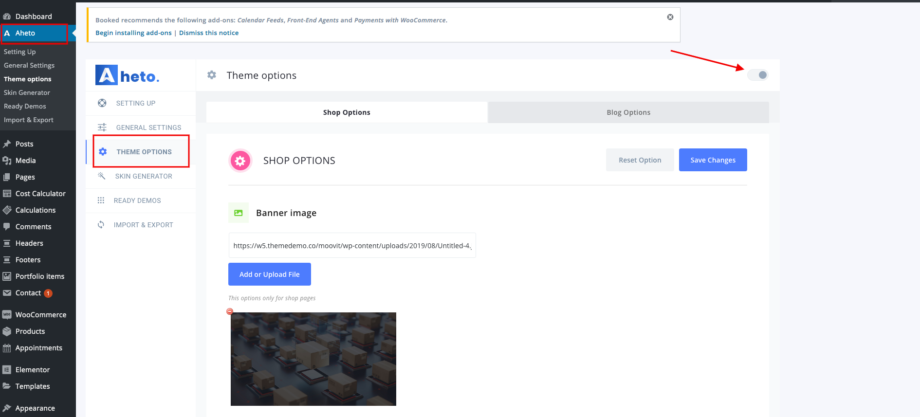Open Setting Up submenu item
Image resolution: width=920 pixels, height=417 pixels.
[19, 52]
